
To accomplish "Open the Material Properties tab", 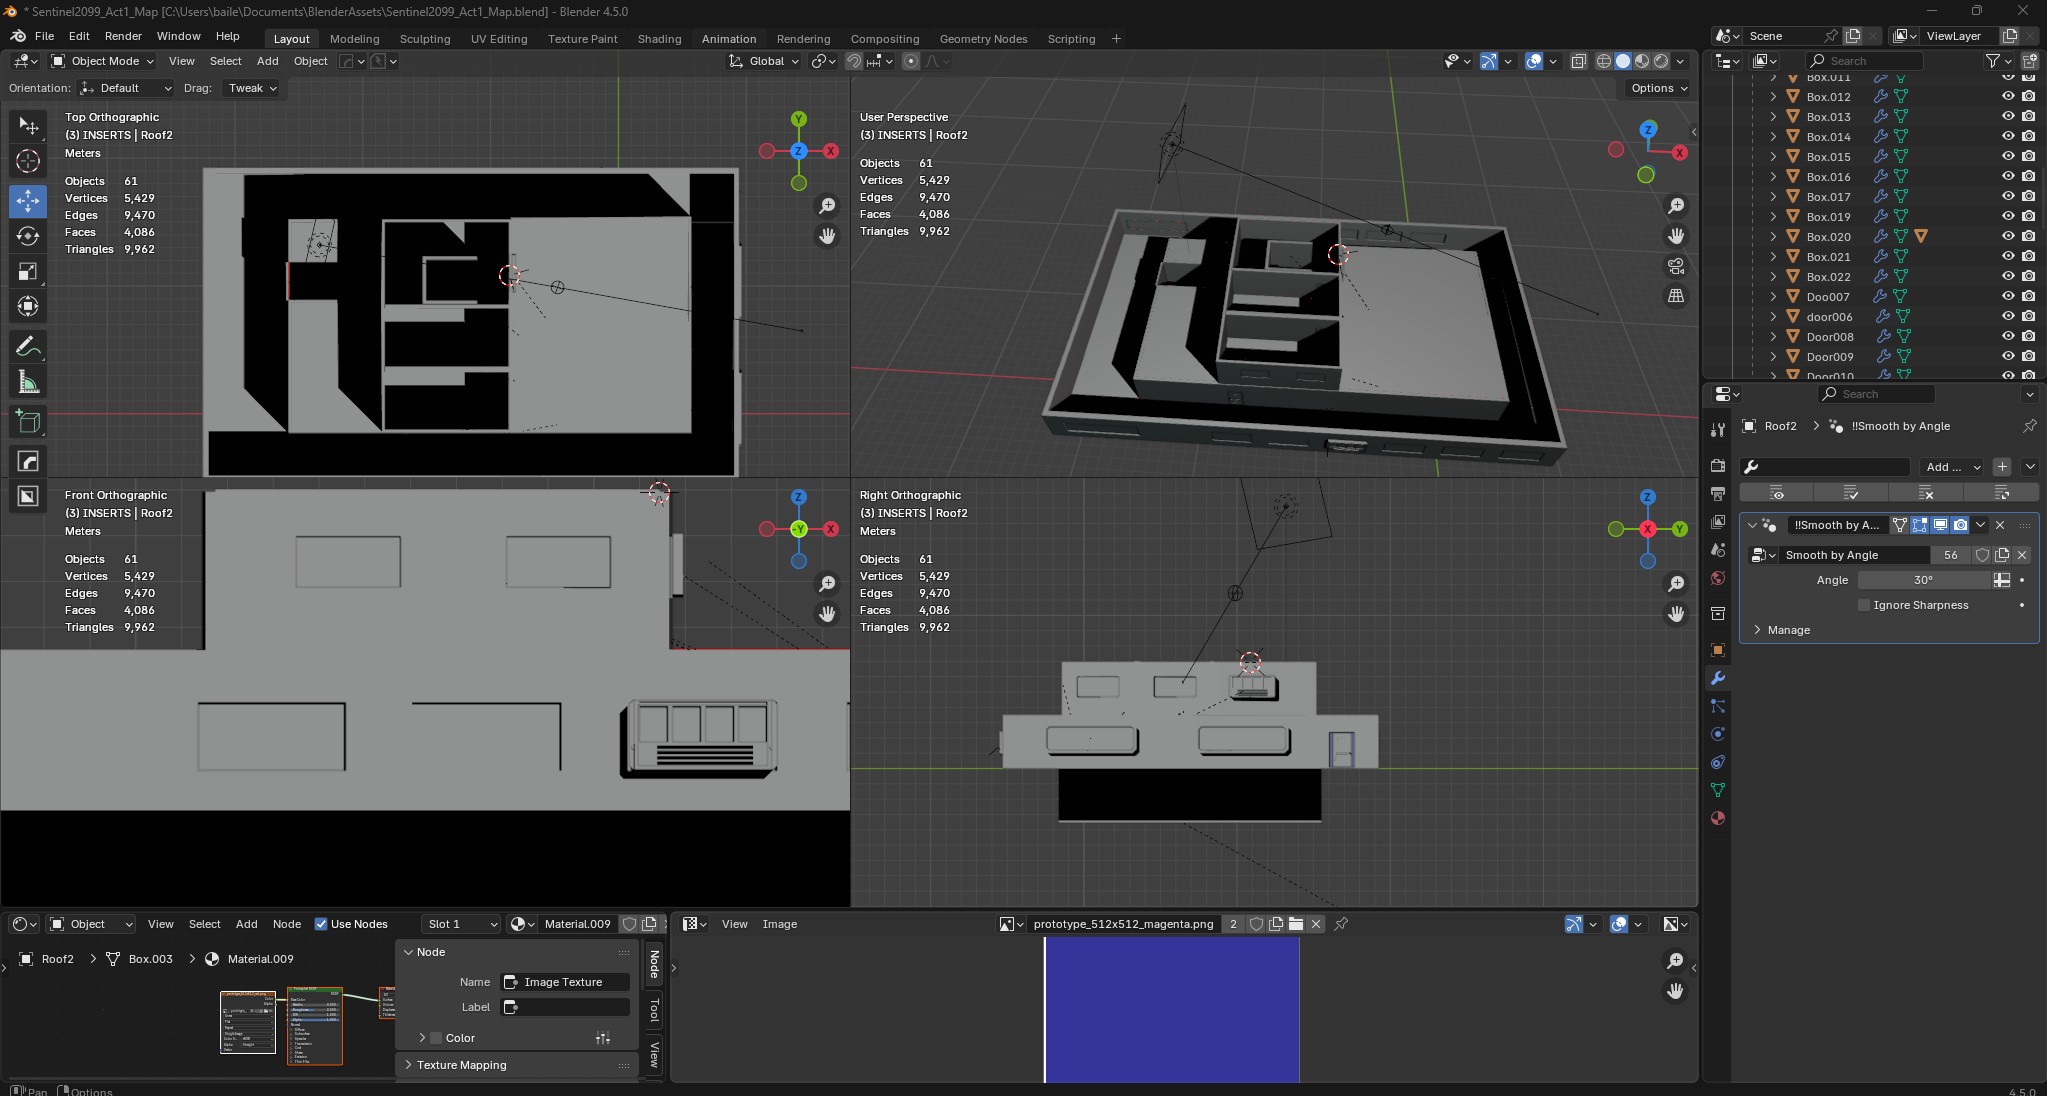I will point(1718,818).
